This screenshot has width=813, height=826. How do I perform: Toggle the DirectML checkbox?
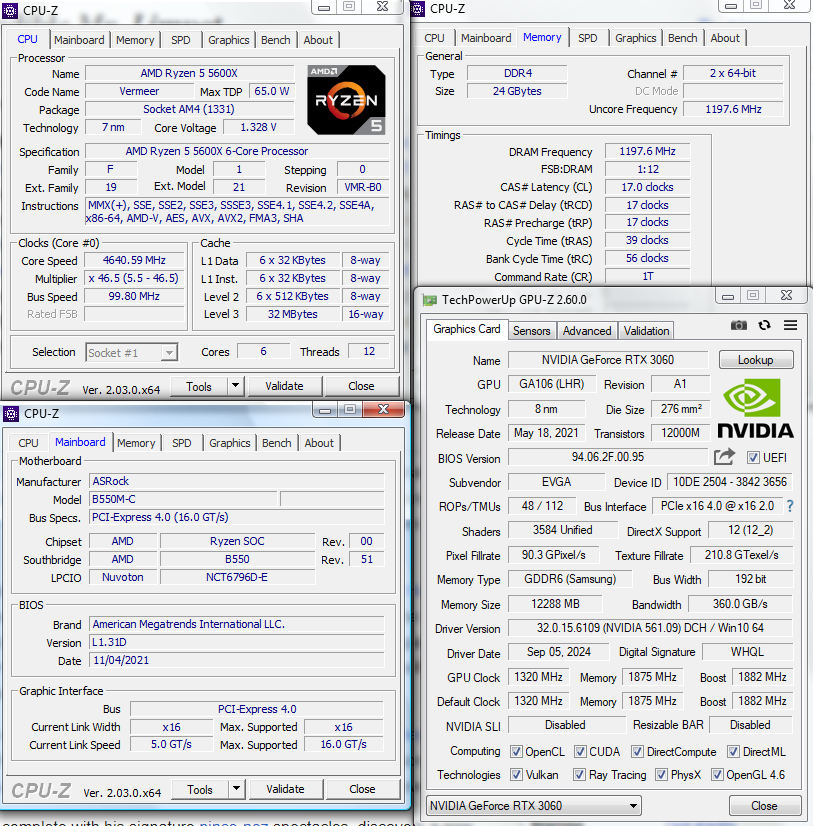733,751
